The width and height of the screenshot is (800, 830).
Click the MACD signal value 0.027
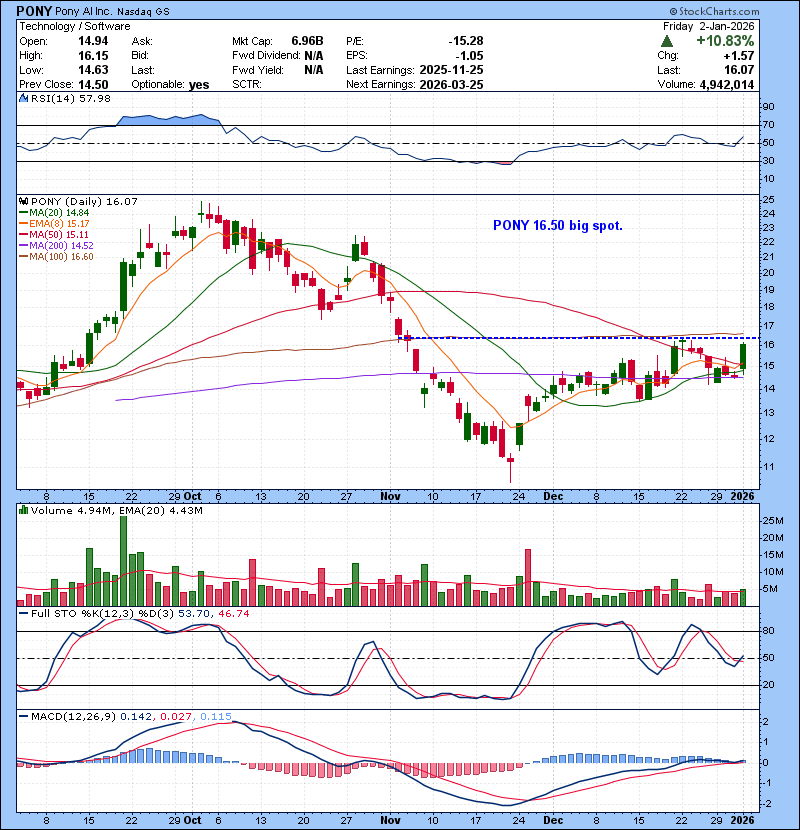point(176,717)
